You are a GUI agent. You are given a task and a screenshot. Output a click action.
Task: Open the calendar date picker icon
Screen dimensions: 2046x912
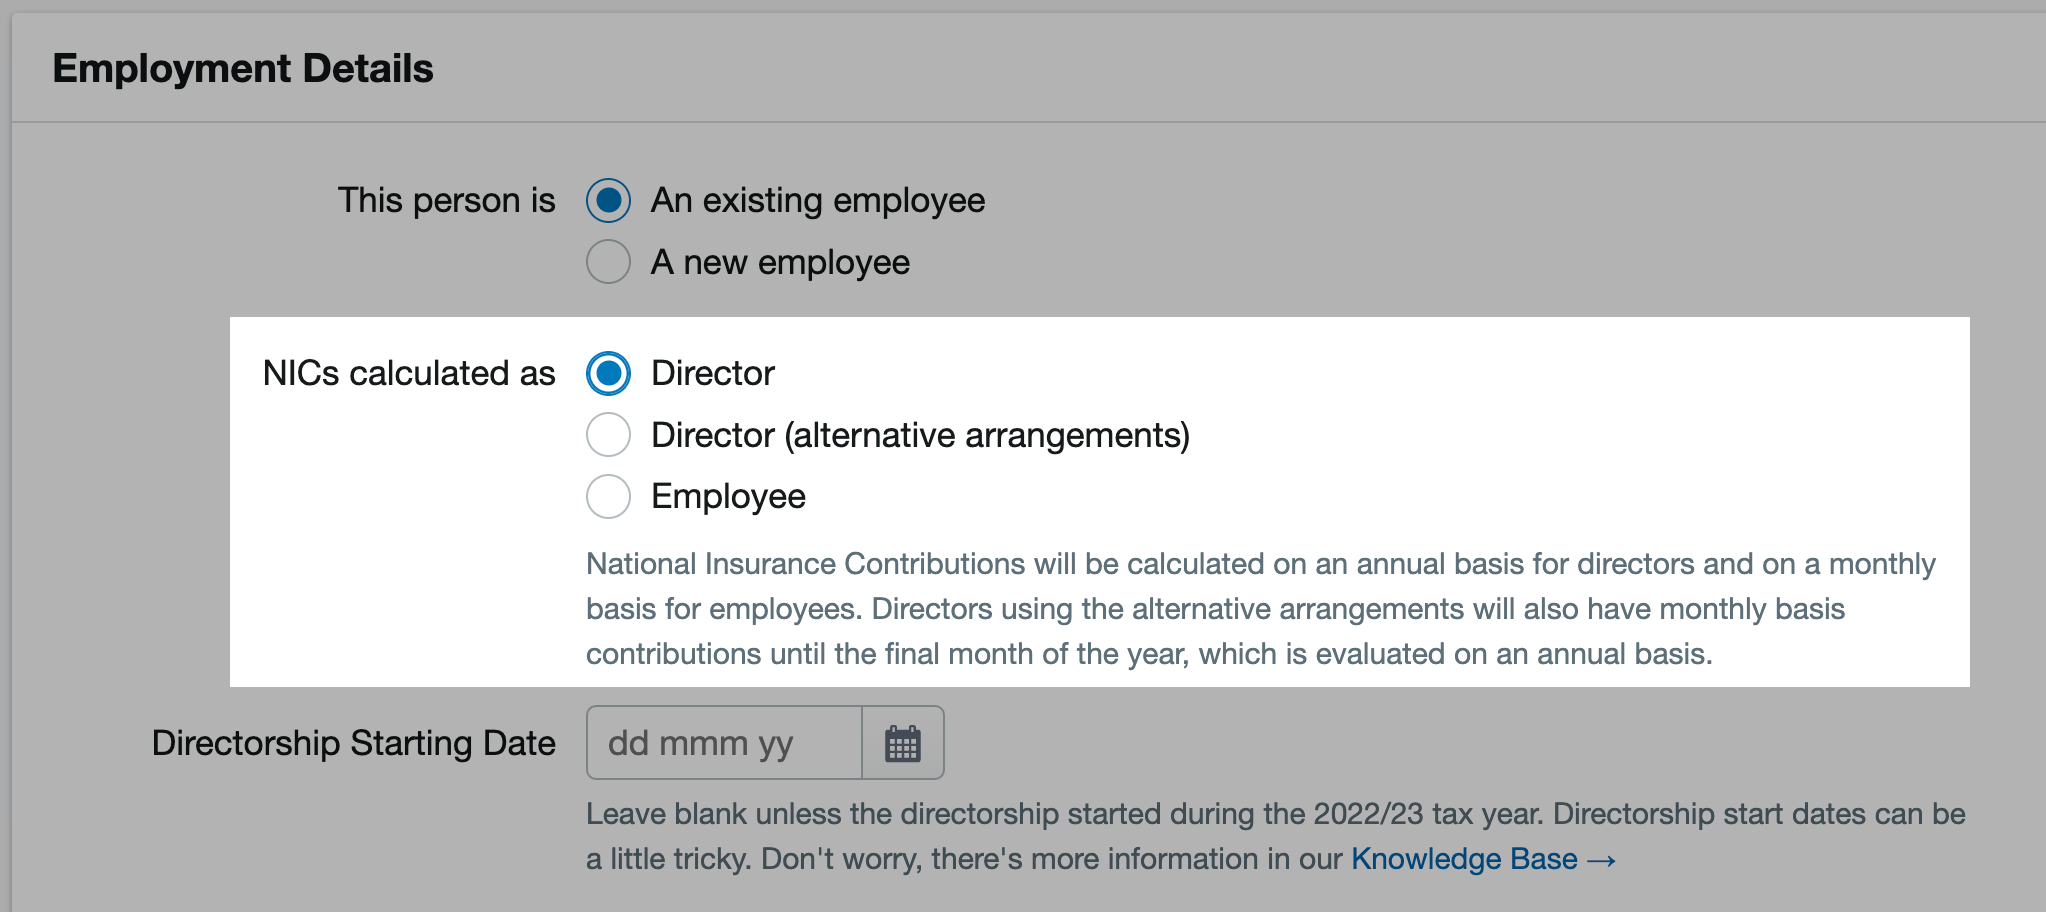pyautogui.click(x=903, y=743)
